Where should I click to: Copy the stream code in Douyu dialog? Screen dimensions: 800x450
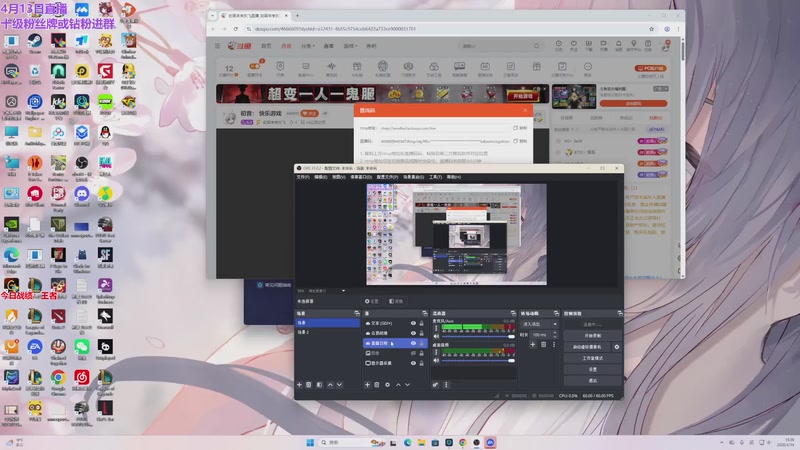(520, 141)
